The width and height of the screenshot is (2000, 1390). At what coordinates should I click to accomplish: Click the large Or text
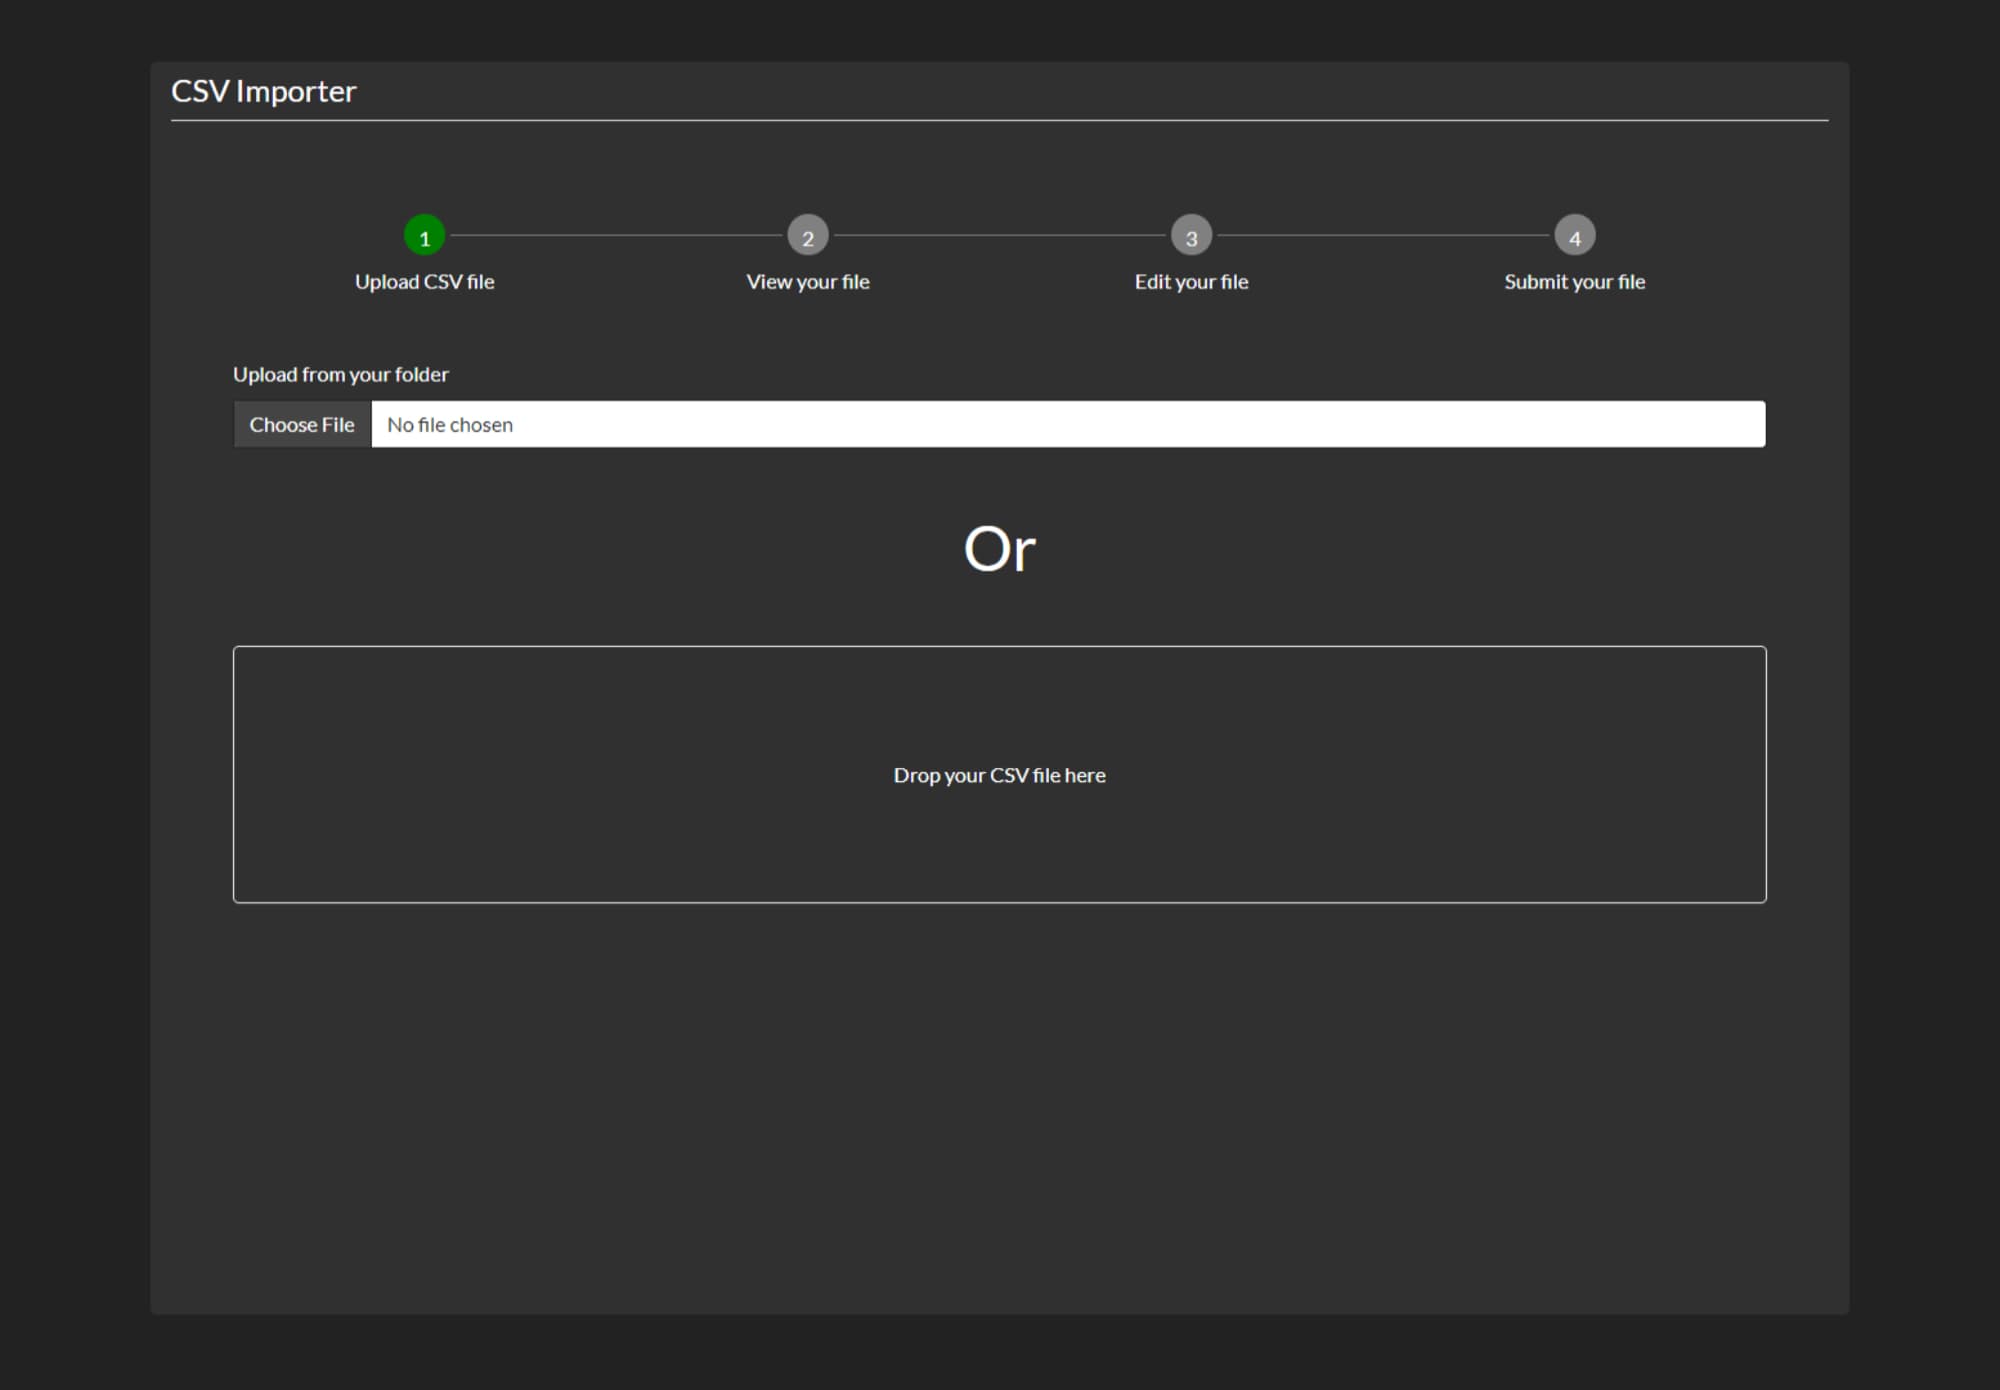1000,549
